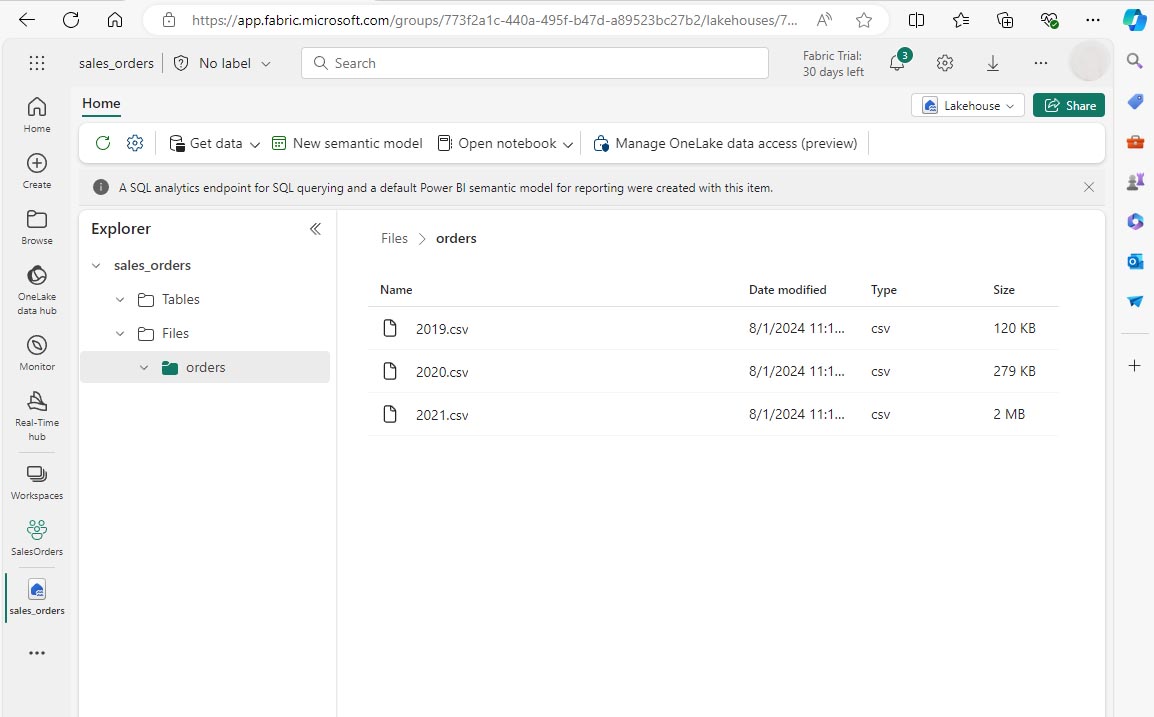Go back in the browser

[x=26, y=20]
